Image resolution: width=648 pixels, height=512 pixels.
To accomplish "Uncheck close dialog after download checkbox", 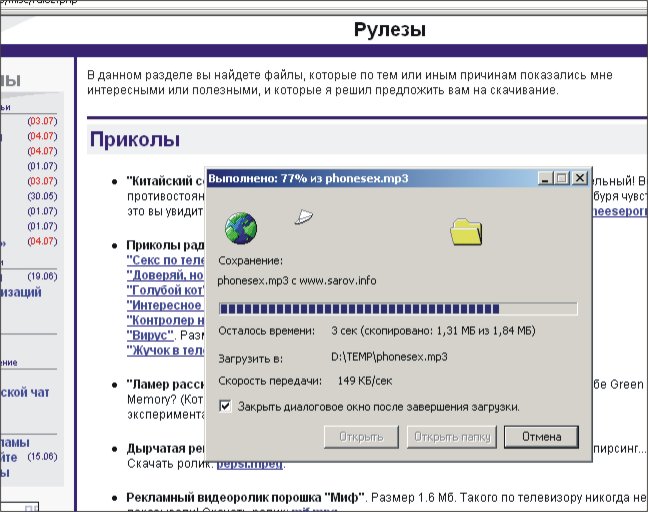I will pos(225,406).
